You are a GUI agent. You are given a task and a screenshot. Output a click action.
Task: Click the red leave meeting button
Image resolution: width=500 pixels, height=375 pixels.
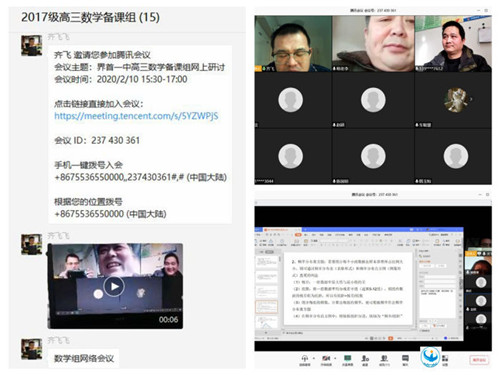pyautogui.click(x=479, y=360)
